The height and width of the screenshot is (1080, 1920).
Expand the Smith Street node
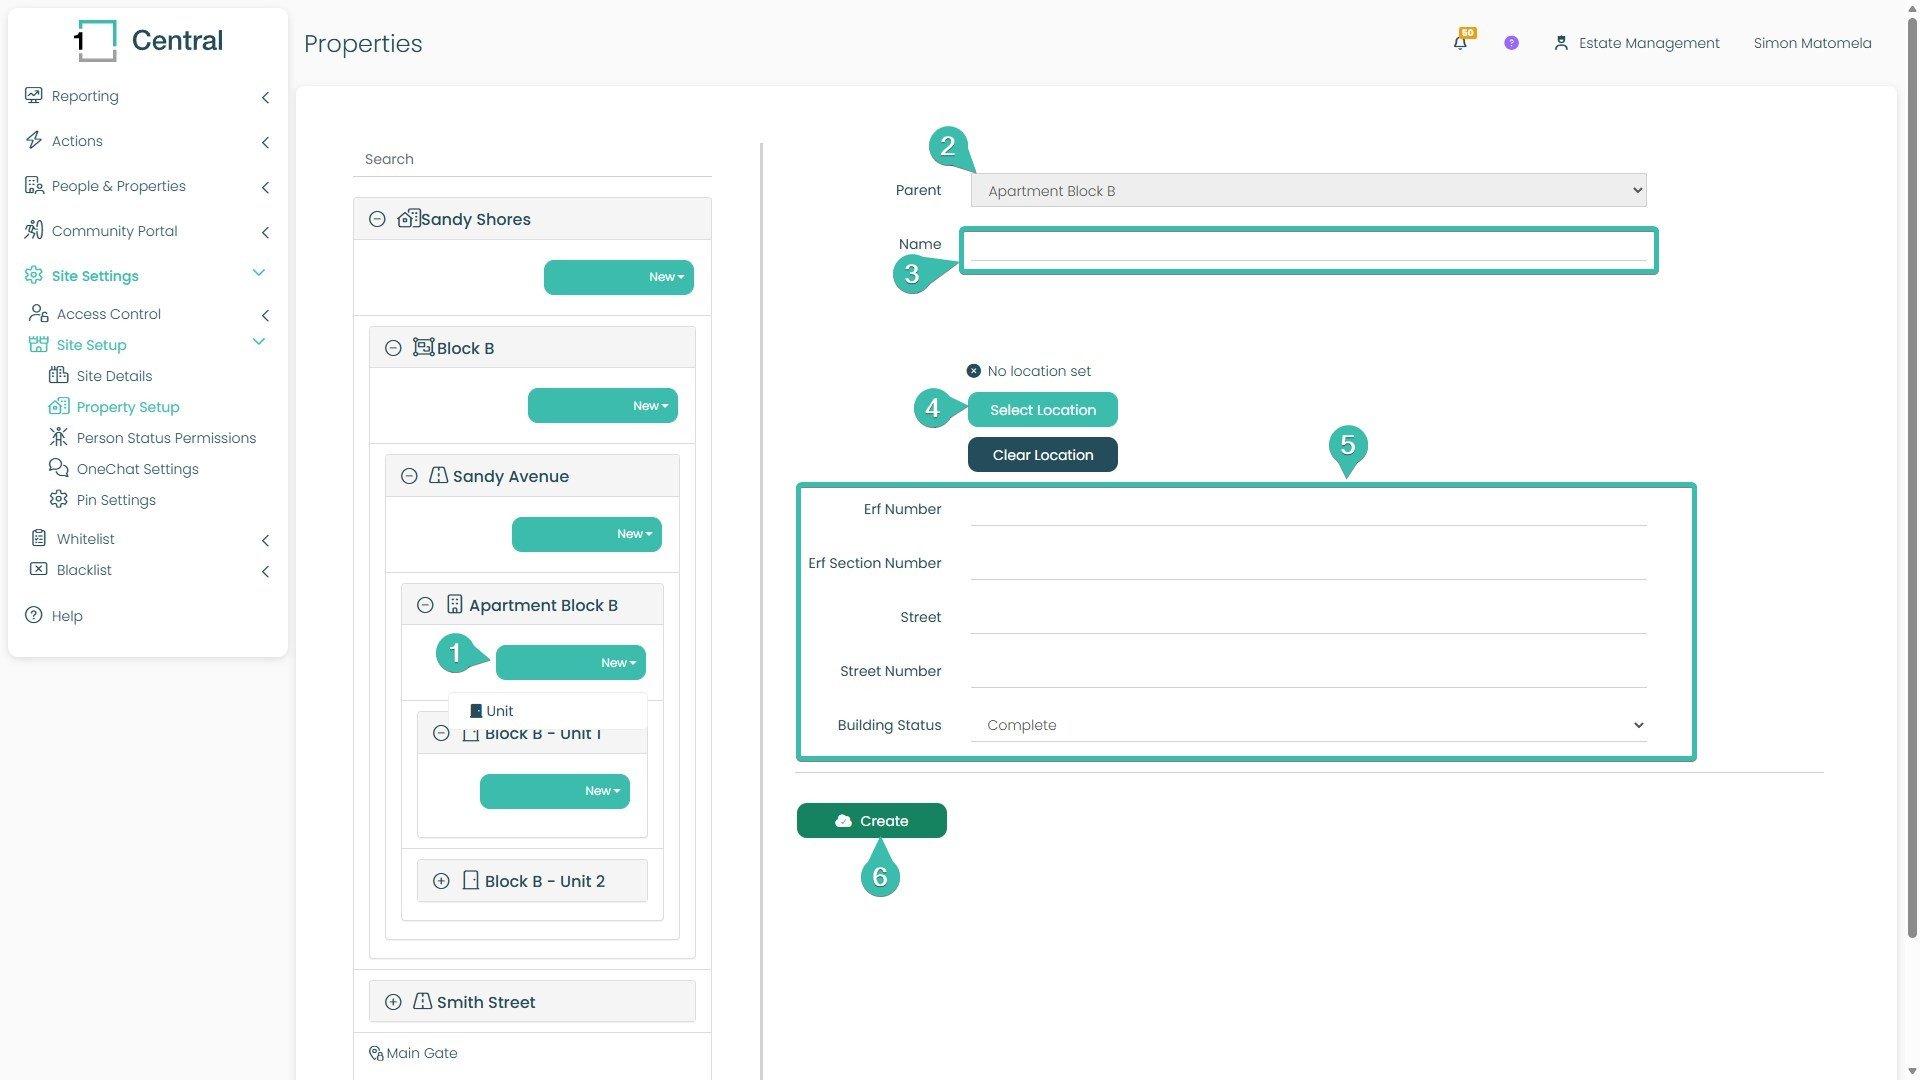tap(393, 1002)
